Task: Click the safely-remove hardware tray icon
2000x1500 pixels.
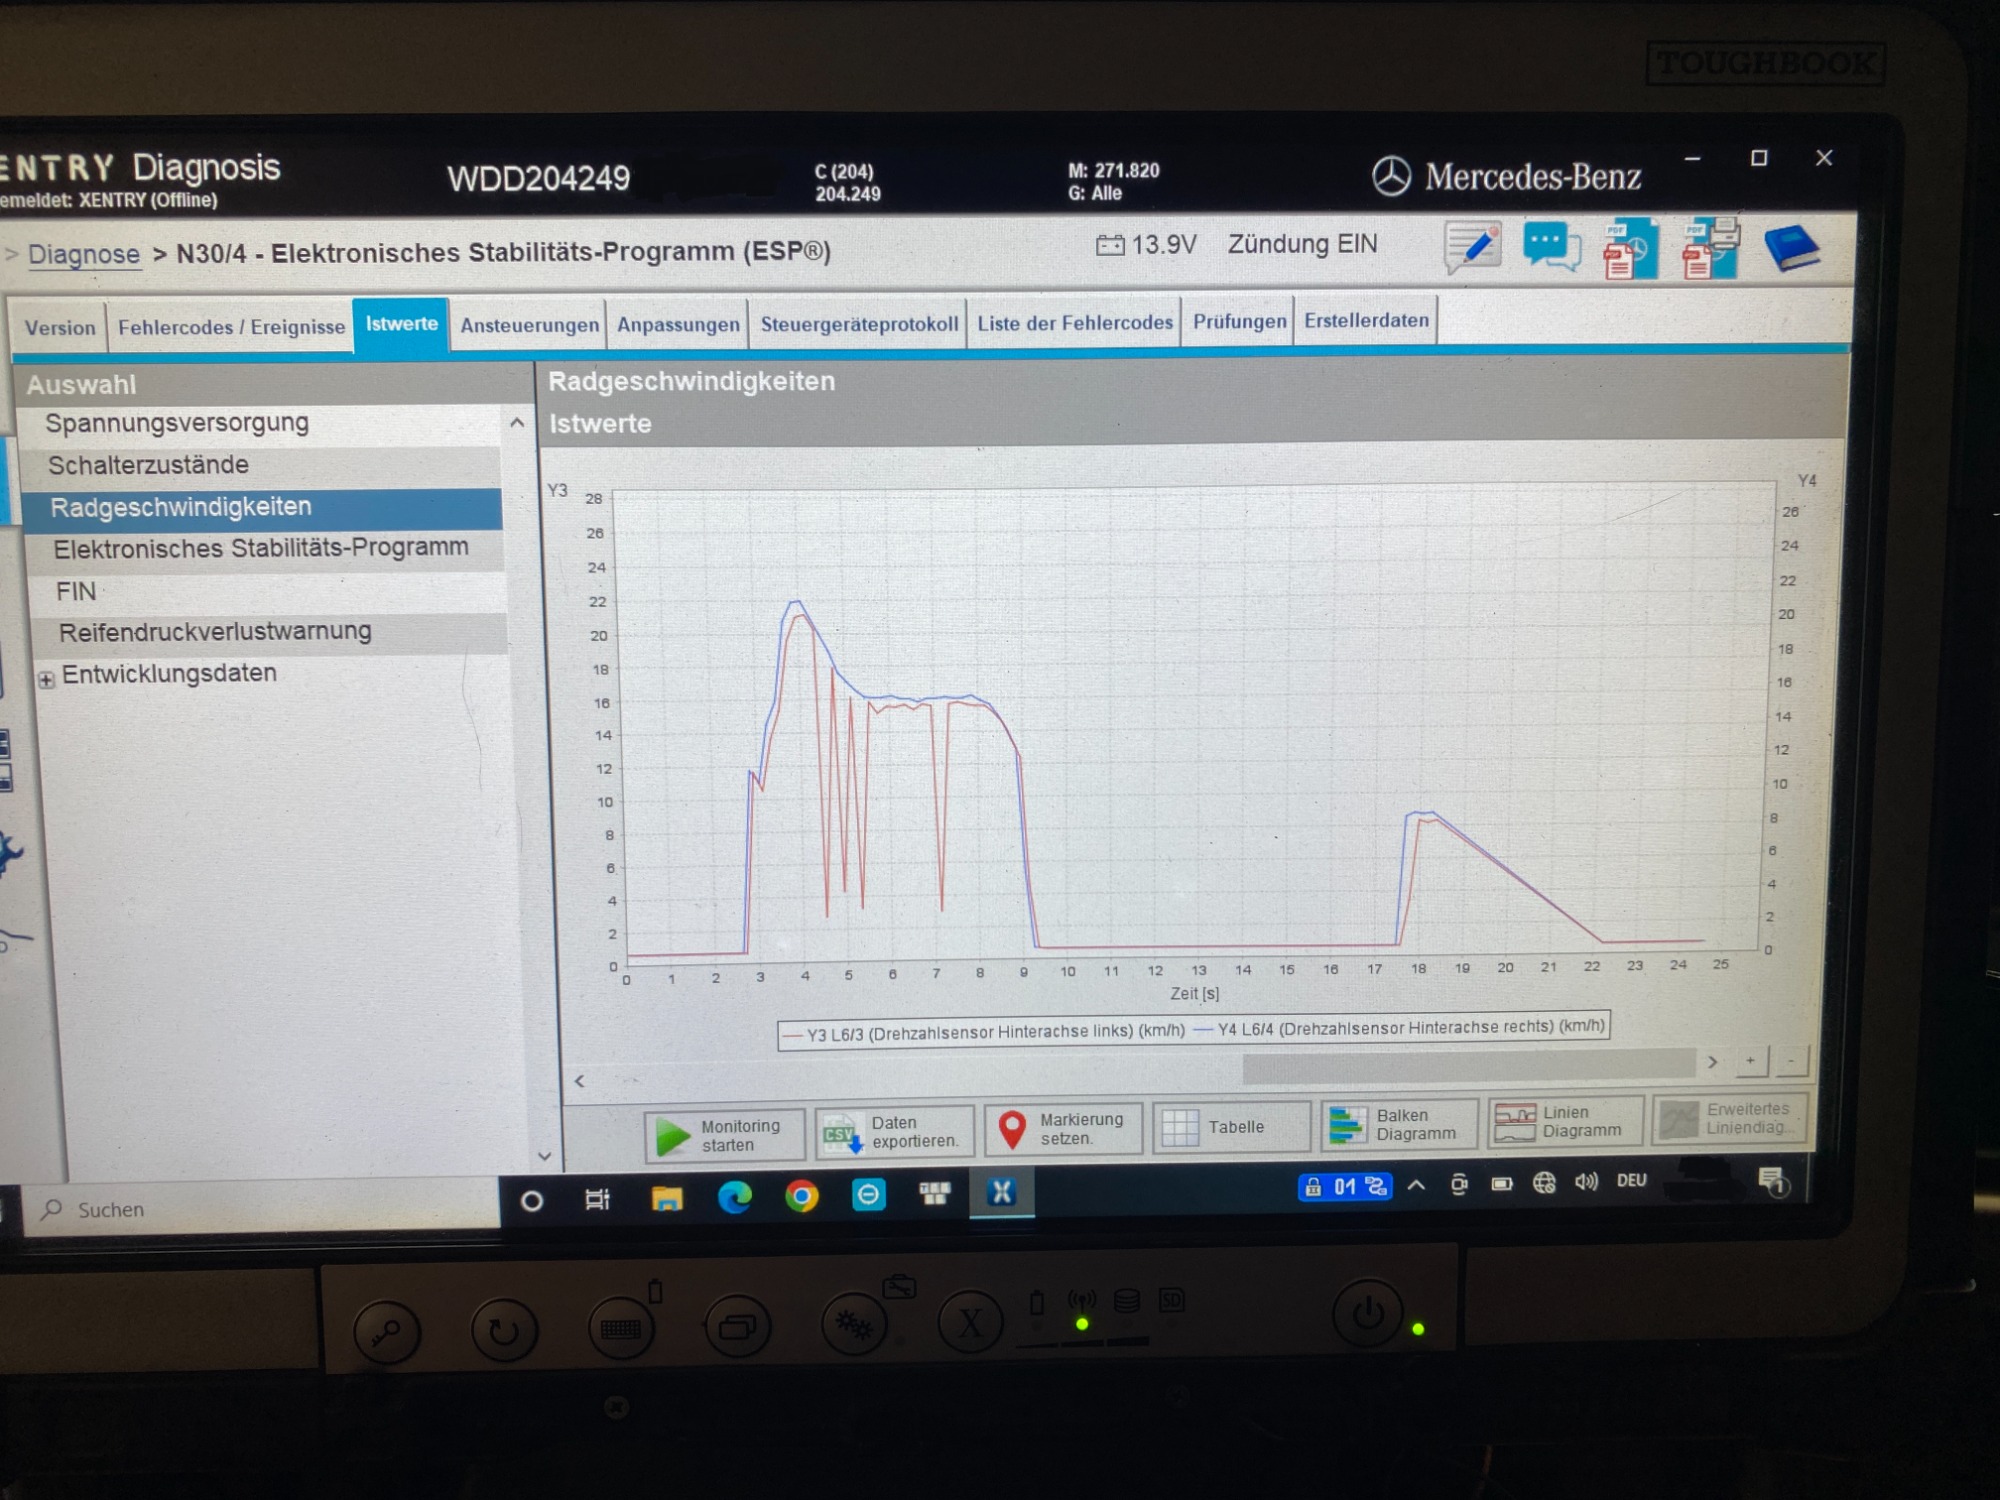Action: [x=1459, y=1185]
